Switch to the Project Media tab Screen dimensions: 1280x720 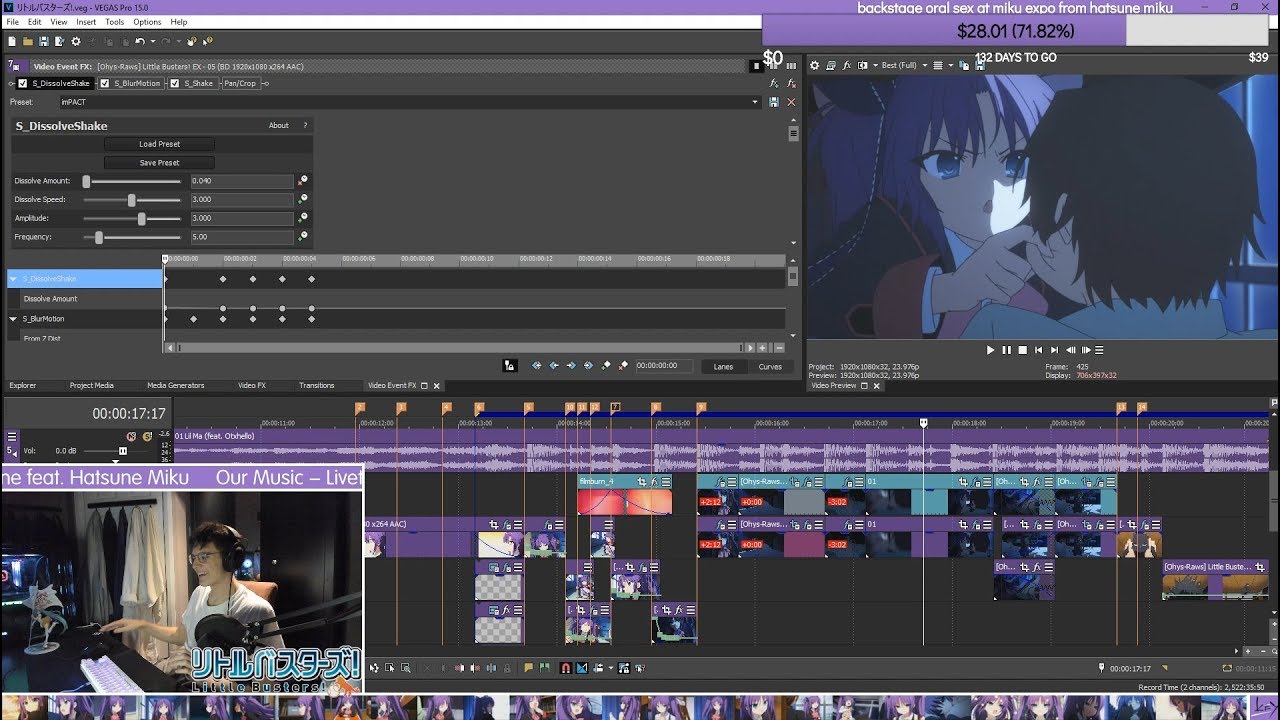[92, 385]
